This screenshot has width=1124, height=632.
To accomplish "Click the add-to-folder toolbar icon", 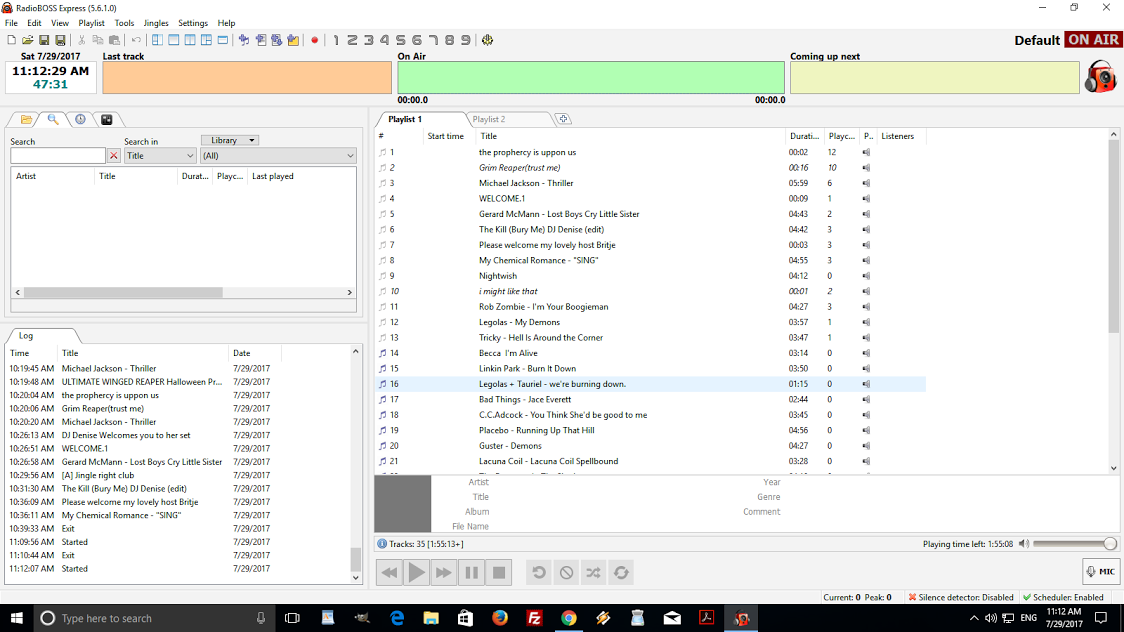I will point(293,40).
